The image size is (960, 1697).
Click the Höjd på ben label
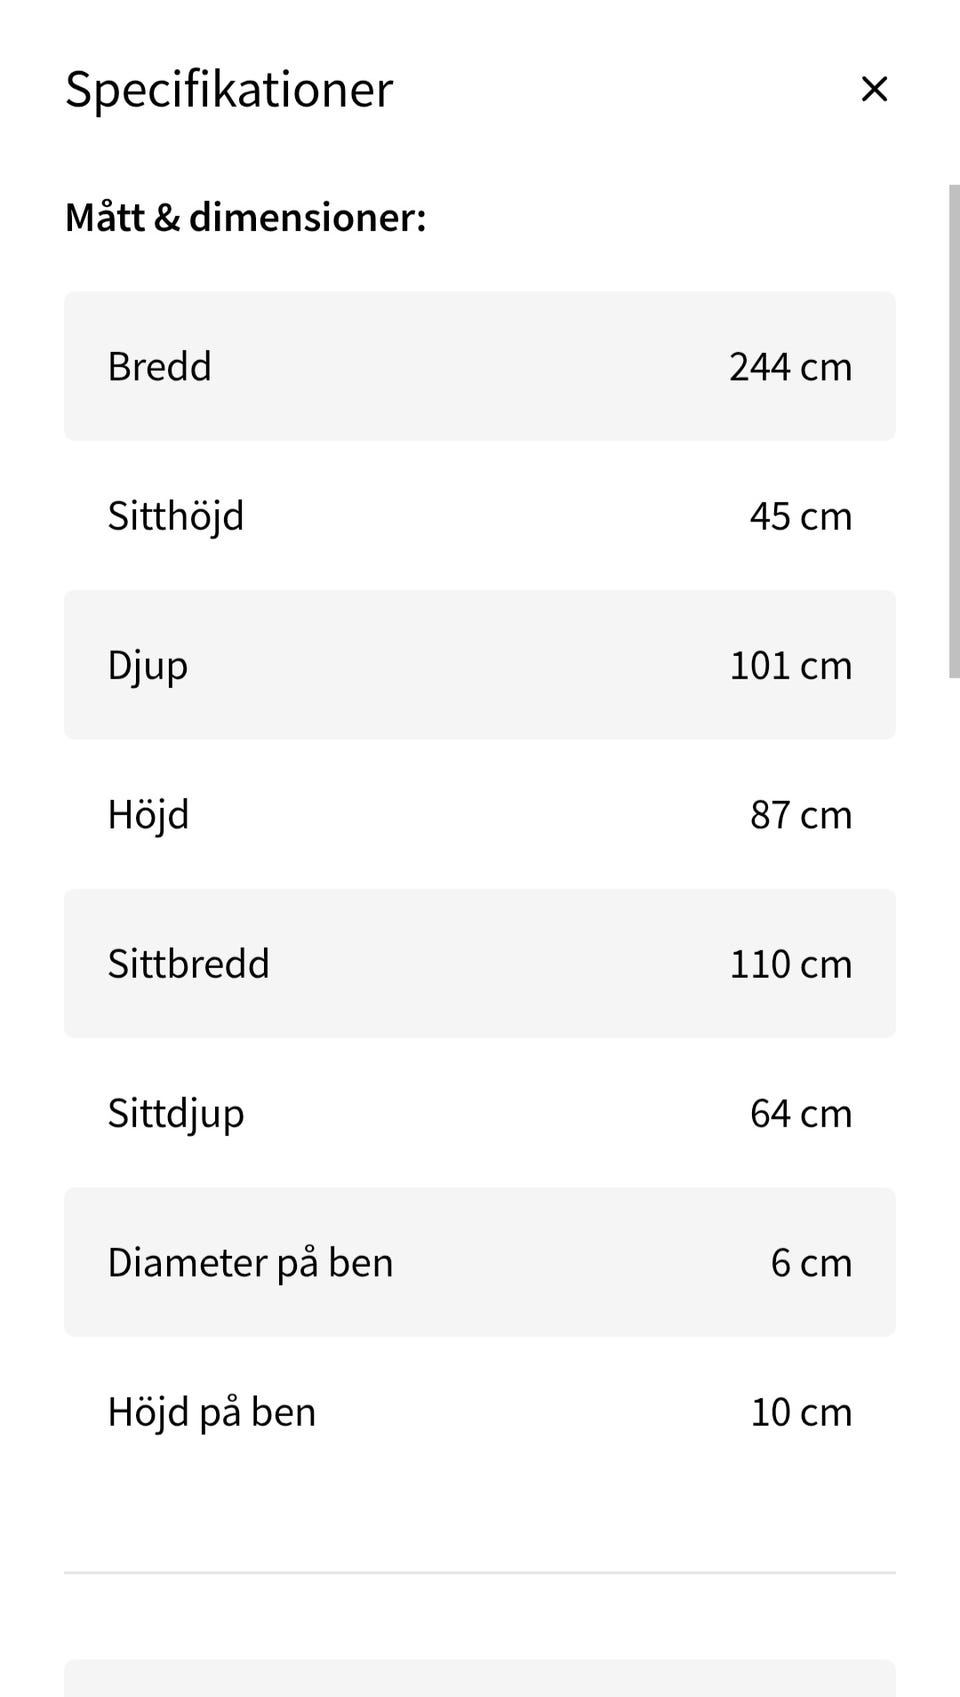click(x=212, y=1412)
